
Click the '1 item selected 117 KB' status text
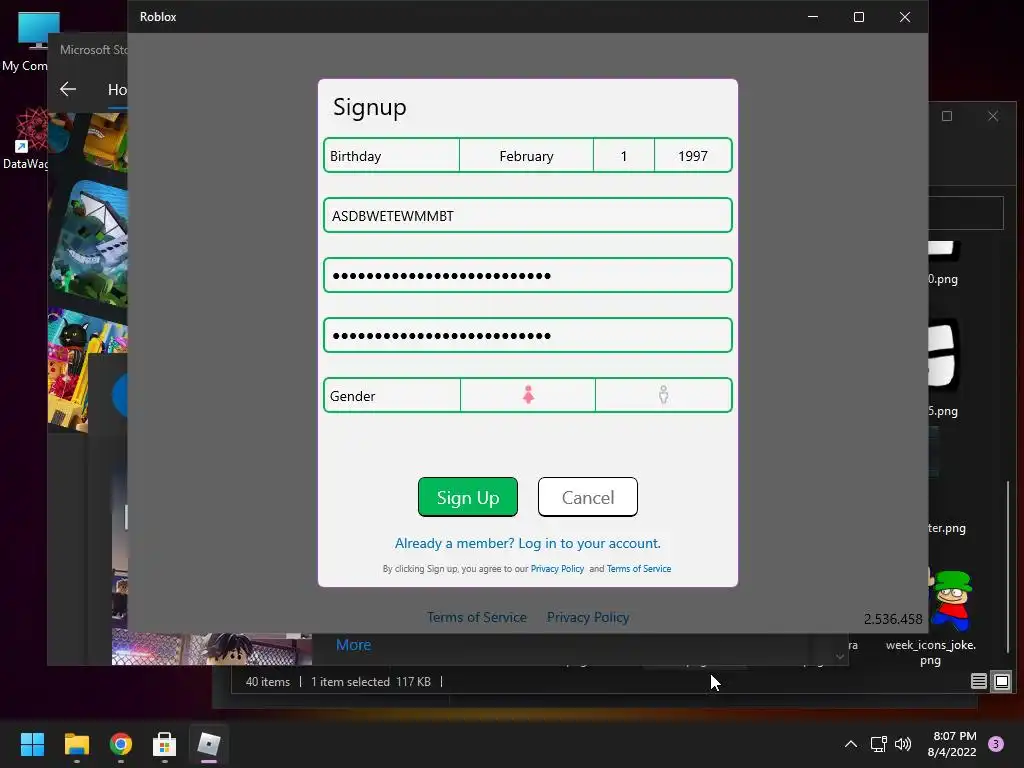point(370,682)
